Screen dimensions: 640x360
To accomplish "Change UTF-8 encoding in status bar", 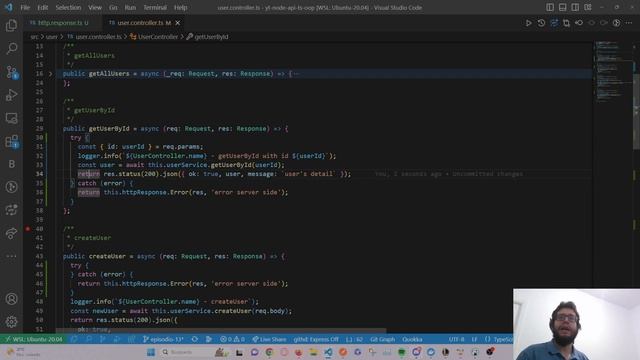I will point(456,339).
